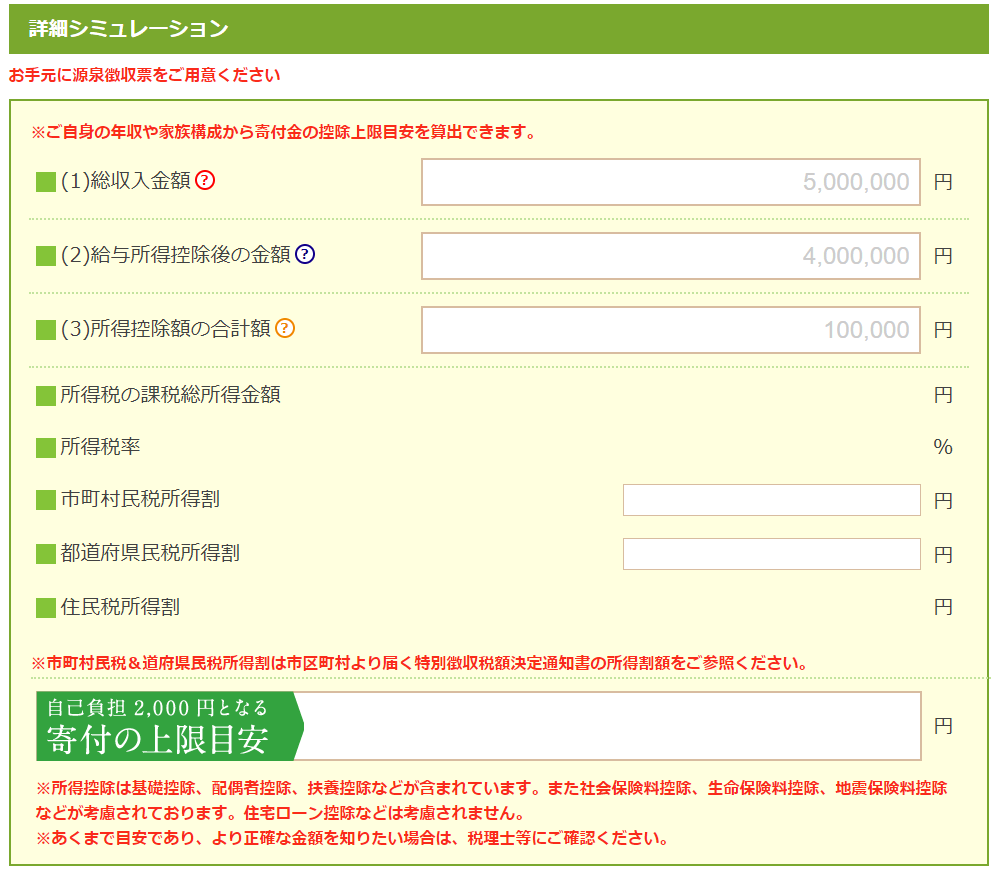Open the blue help icon for 給与所得控除後の金額
Viewport: 998px width, 874px height.
click(x=305, y=255)
